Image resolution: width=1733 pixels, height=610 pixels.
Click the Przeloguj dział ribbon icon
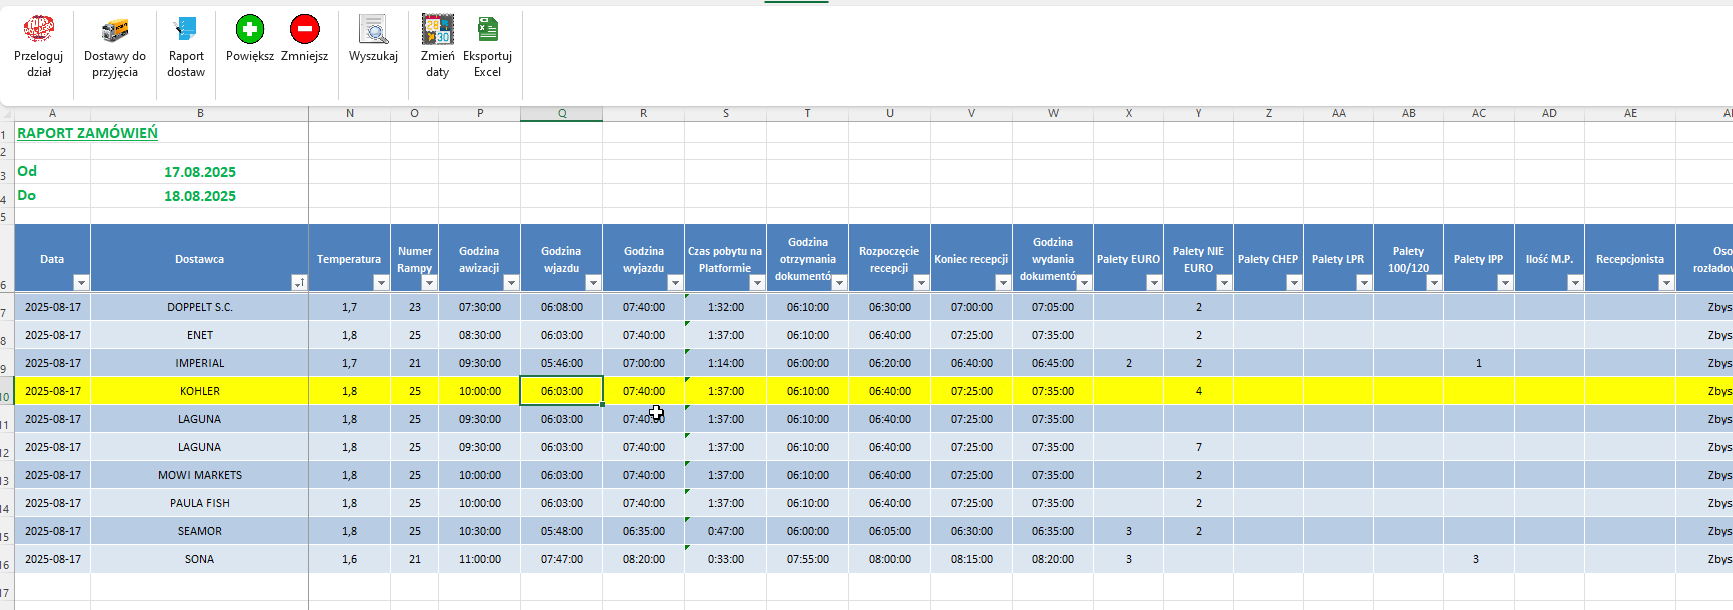38,30
